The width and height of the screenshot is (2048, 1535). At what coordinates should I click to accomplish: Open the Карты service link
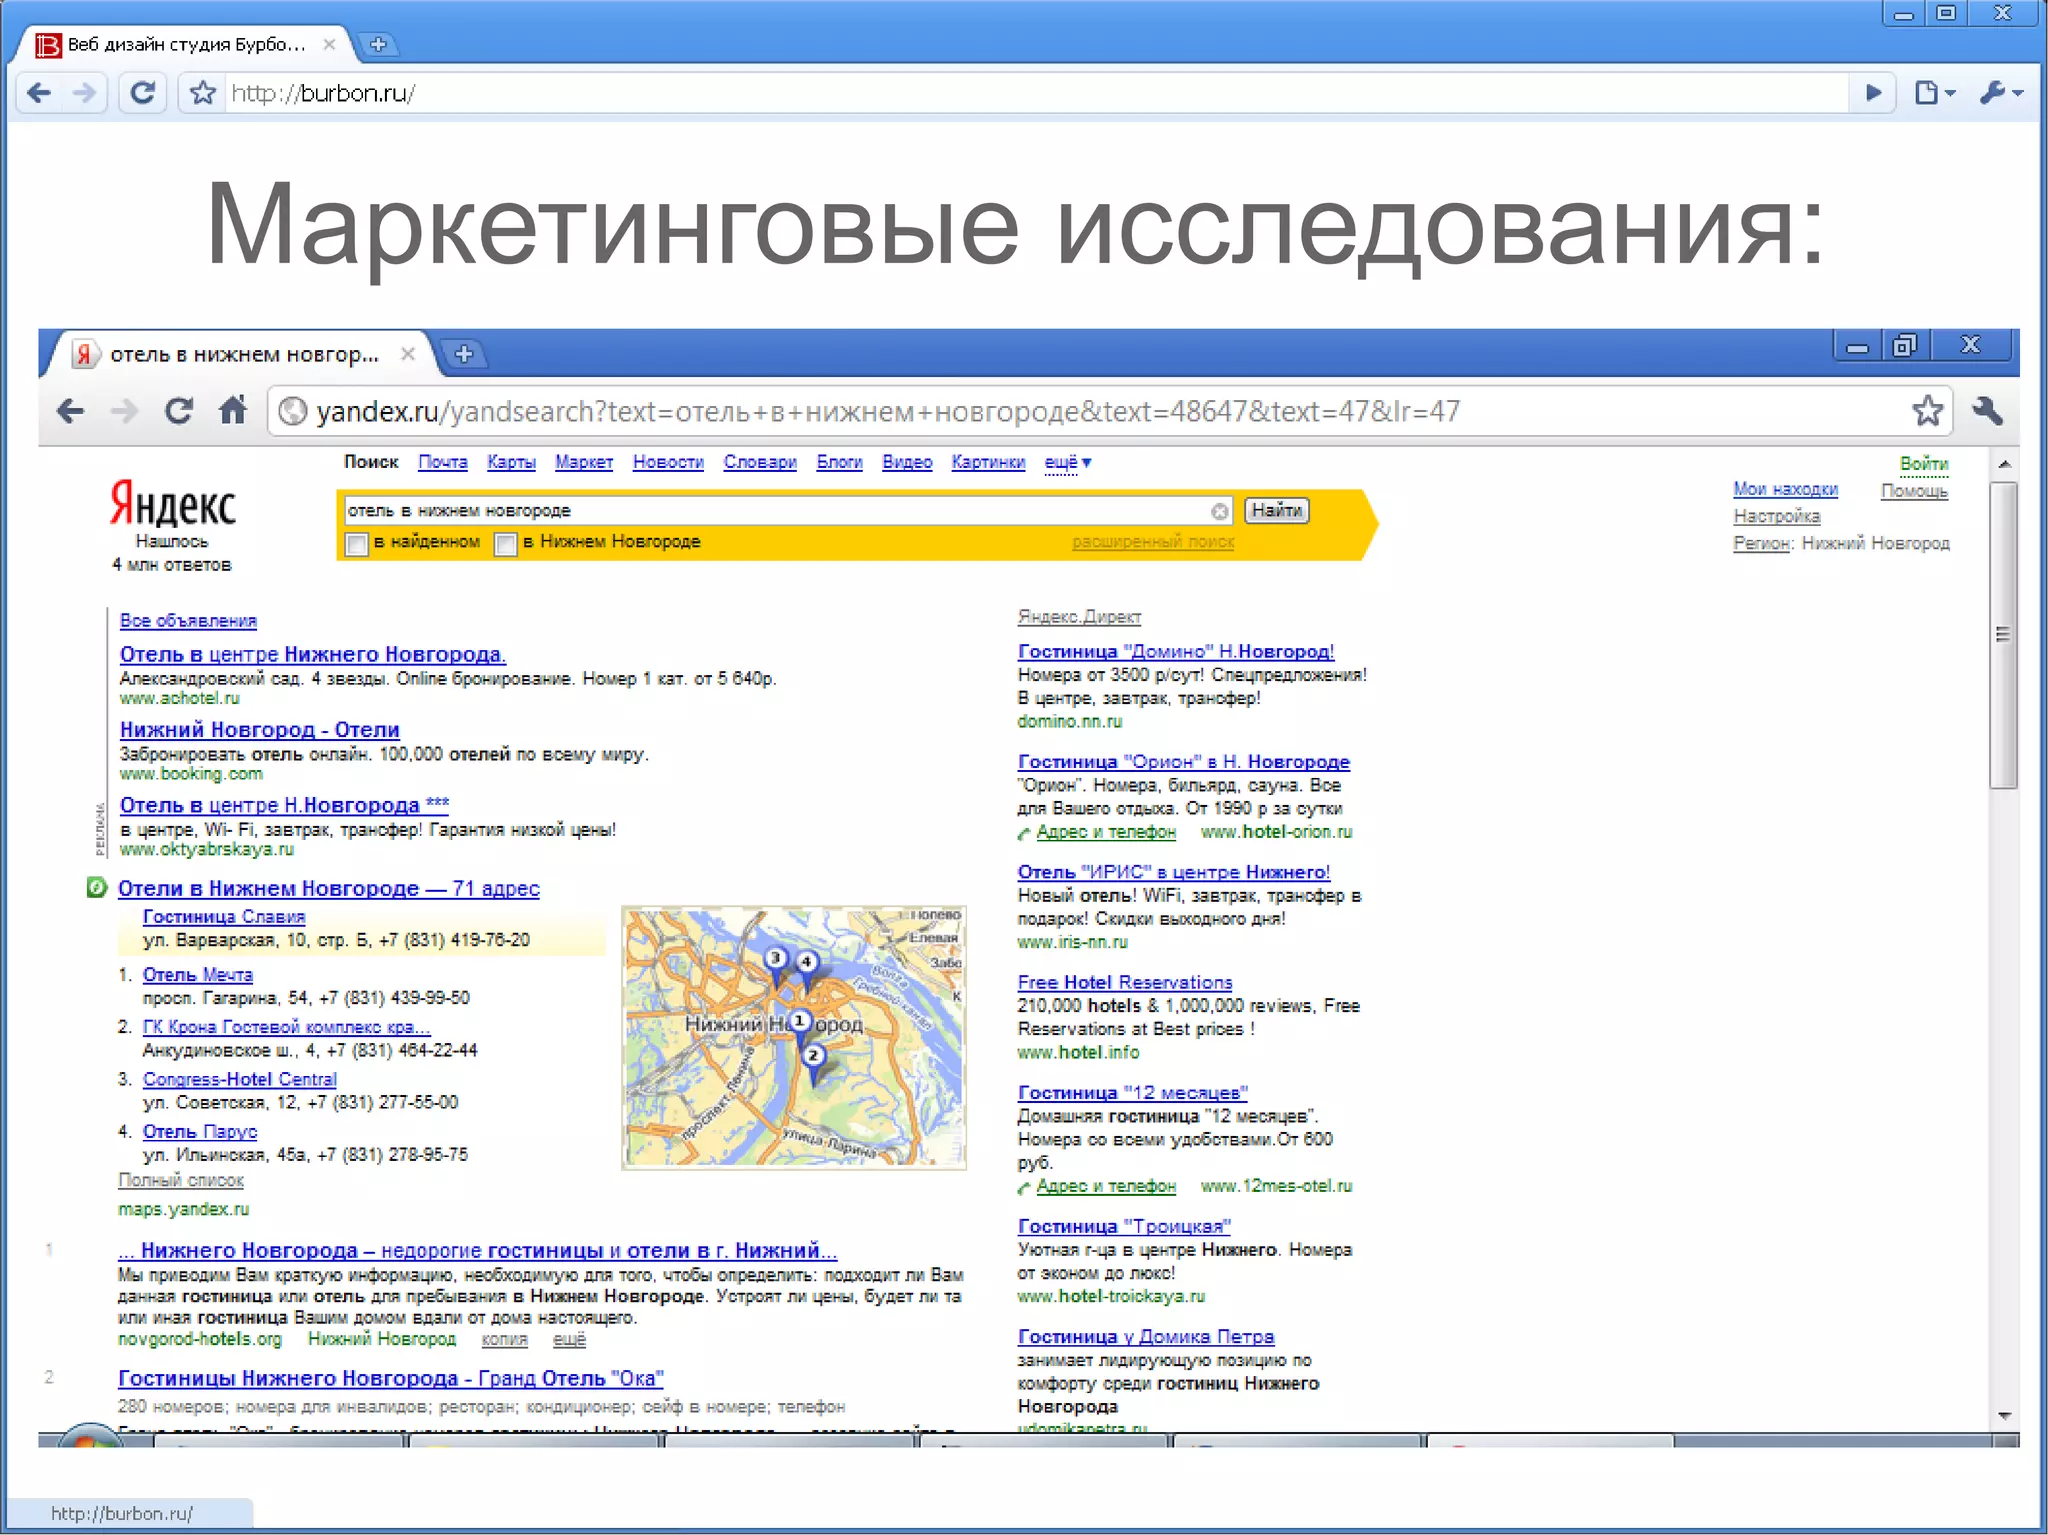511,462
